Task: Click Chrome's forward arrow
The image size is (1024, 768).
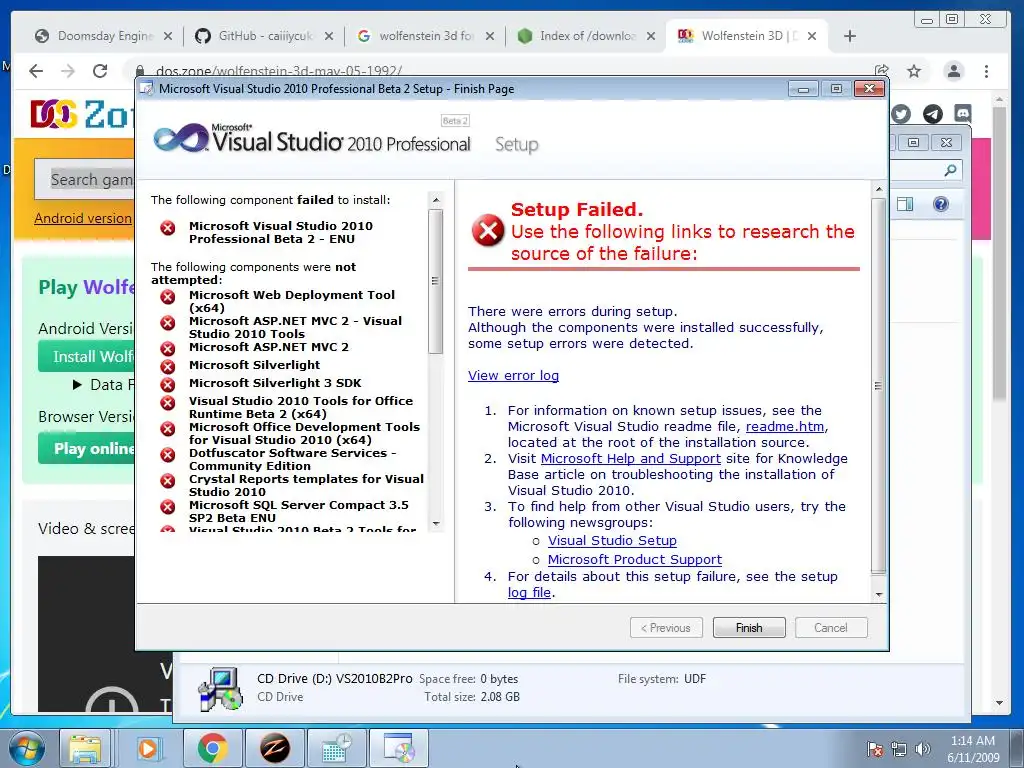Action: [68, 71]
